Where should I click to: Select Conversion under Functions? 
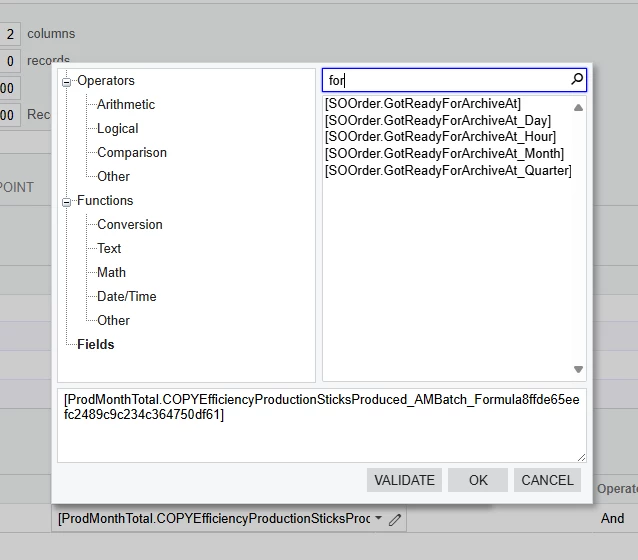(x=130, y=225)
